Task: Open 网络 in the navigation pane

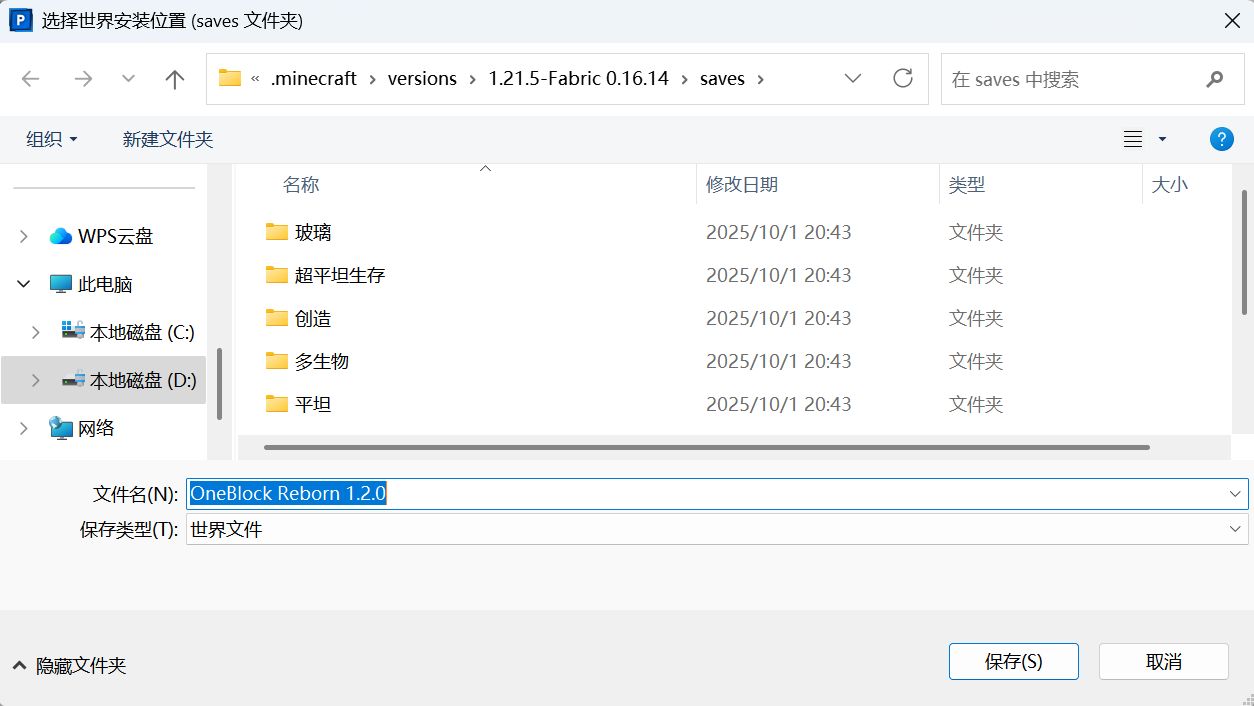Action: pos(96,428)
